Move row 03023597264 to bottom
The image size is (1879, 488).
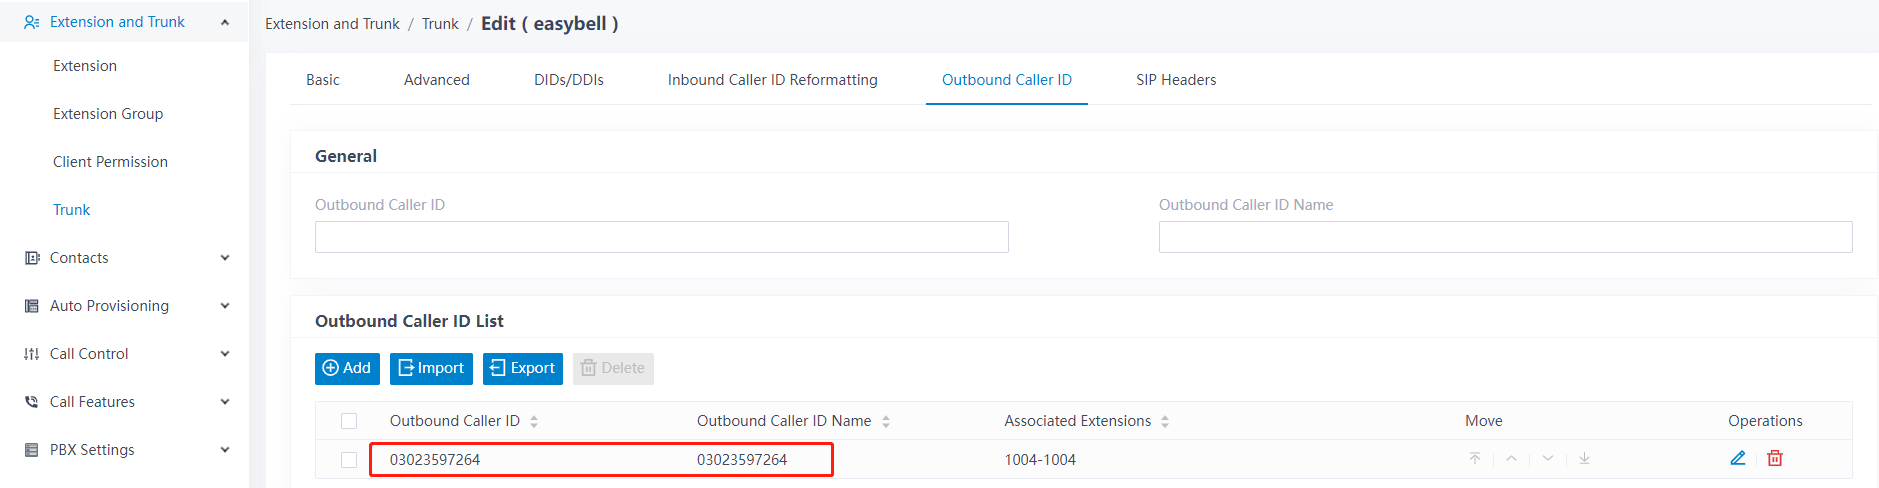(1585, 458)
